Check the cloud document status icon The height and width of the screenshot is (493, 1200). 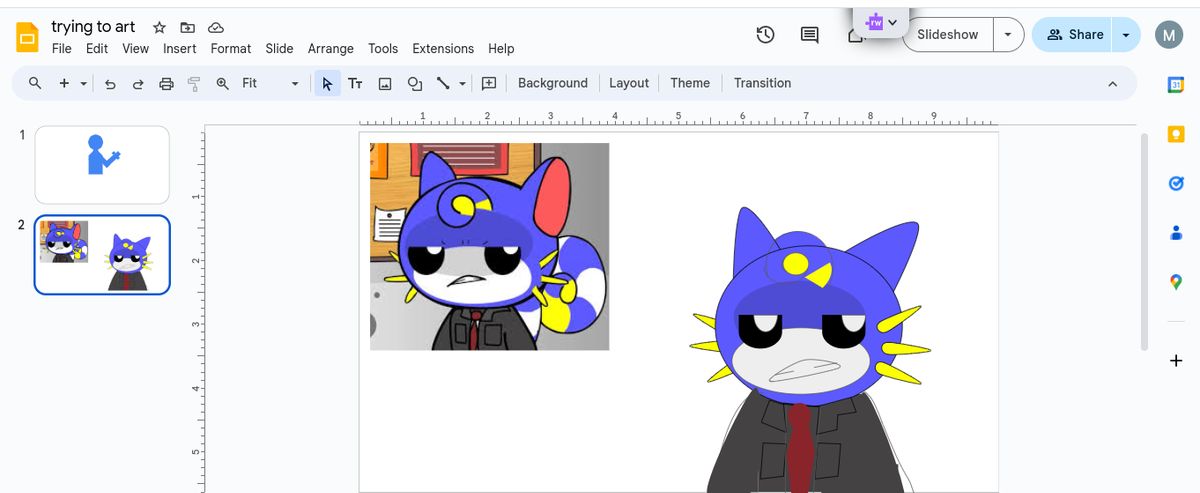click(215, 27)
